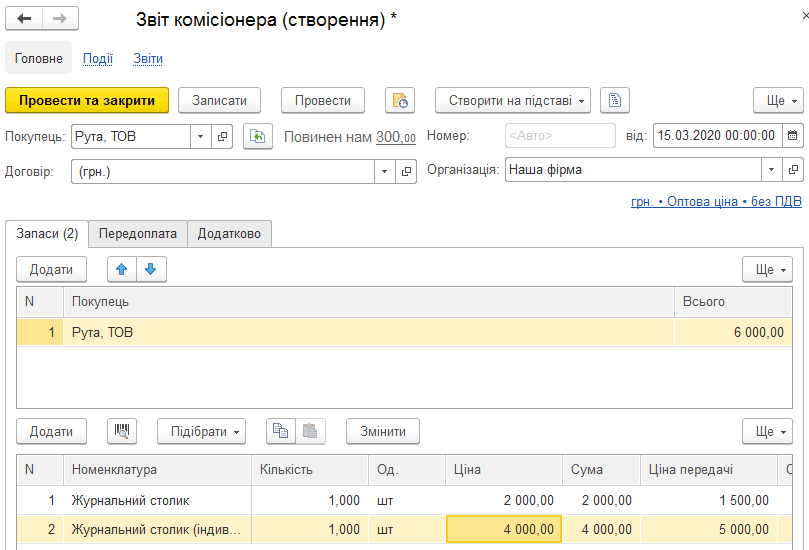Open the top Ще menu

[x=778, y=100]
